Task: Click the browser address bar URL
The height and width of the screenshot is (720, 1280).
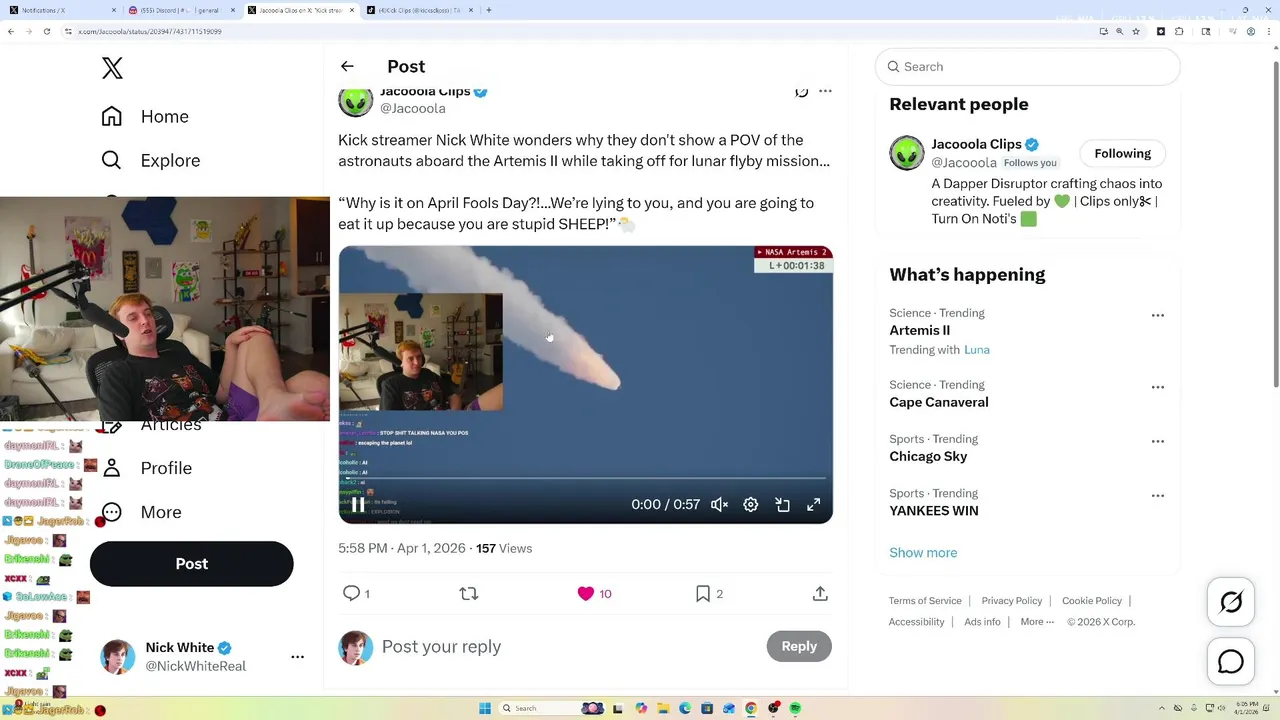Action: (150, 31)
